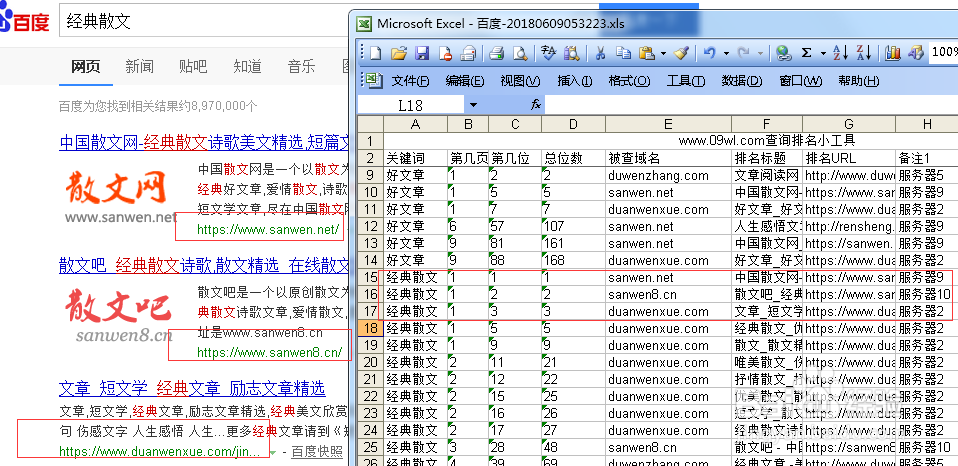Click the Permission icon in Excel toolbar
The image size is (958, 466).
point(445,53)
